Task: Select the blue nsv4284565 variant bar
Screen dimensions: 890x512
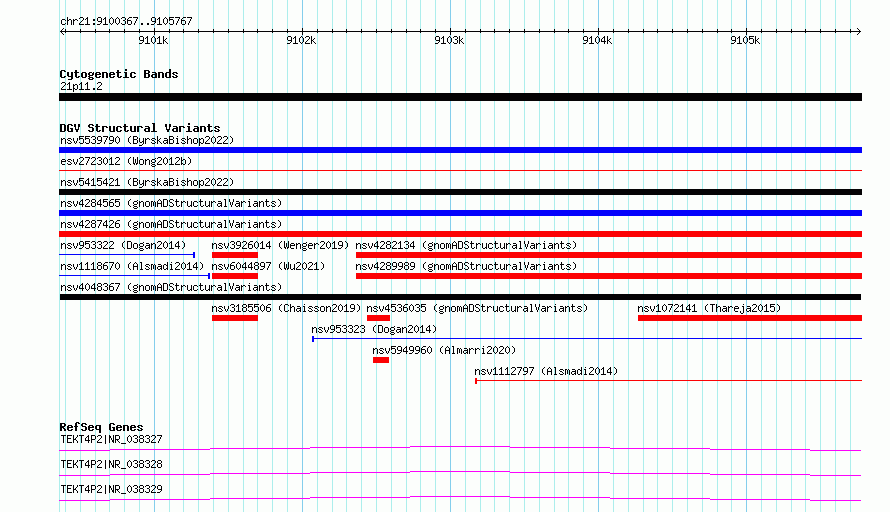Action: [x=460, y=213]
